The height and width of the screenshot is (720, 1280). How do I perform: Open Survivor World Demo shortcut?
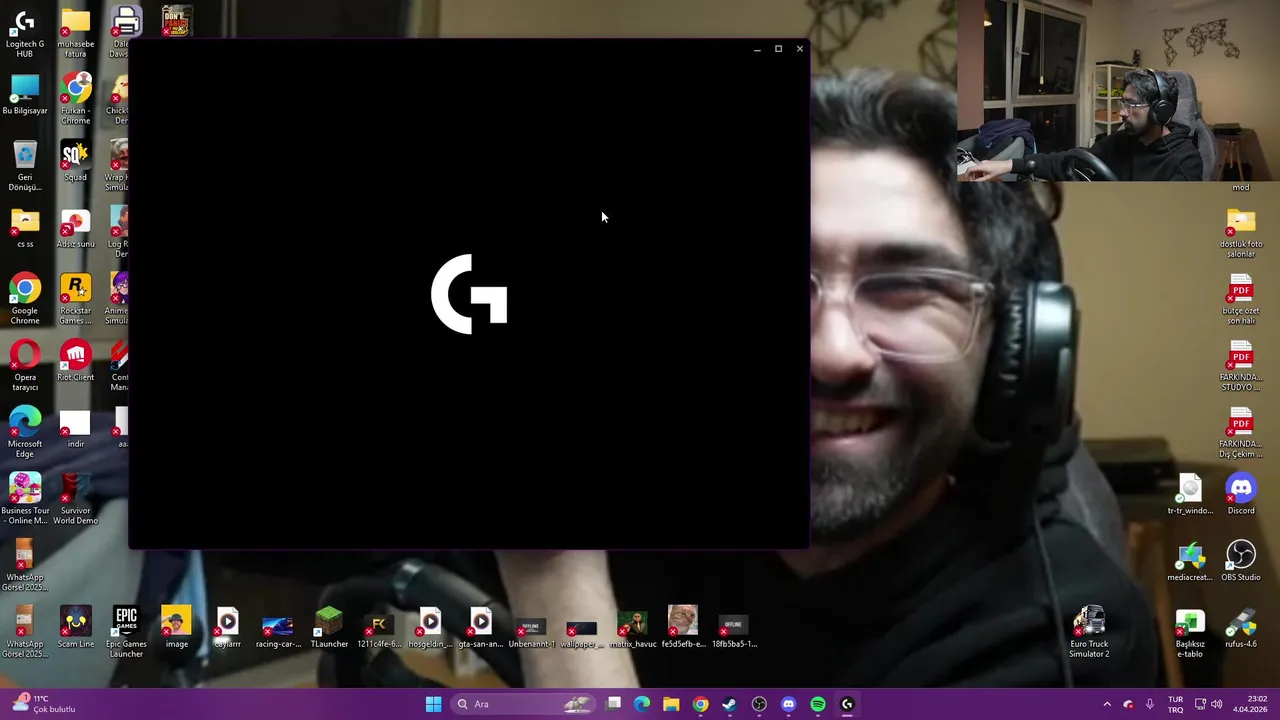pos(76,498)
